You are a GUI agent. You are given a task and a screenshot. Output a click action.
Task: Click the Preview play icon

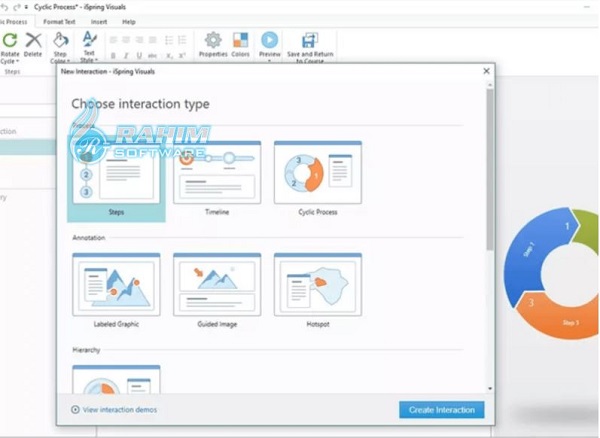click(x=269, y=40)
